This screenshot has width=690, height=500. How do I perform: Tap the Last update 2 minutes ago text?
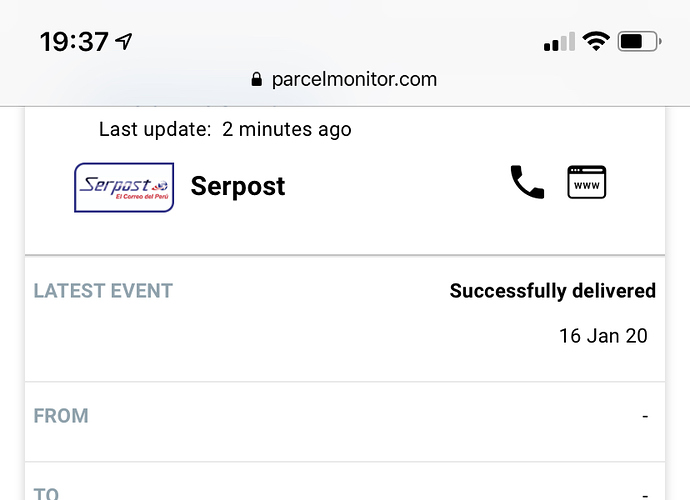coord(225,129)
